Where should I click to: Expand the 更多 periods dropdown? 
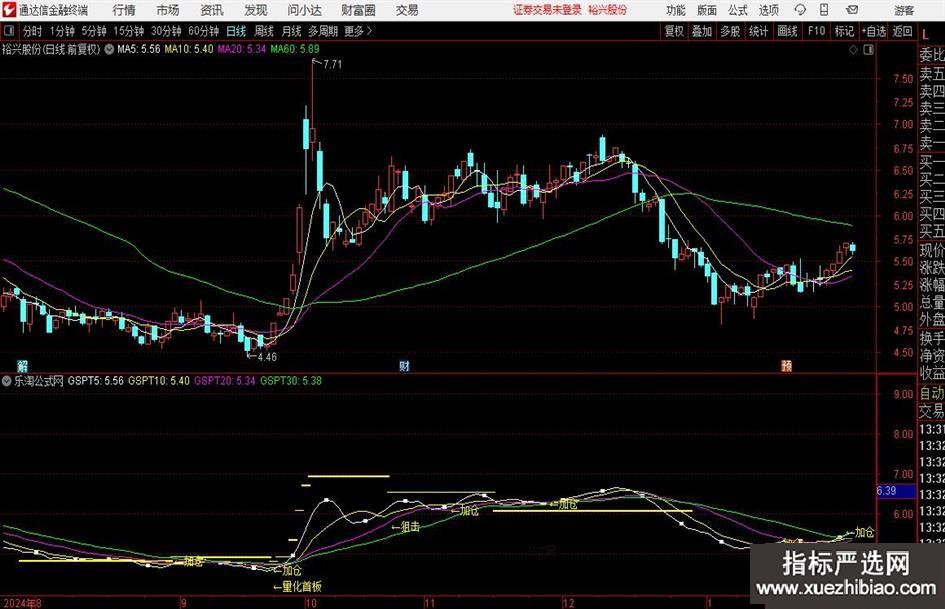(357, 31)
